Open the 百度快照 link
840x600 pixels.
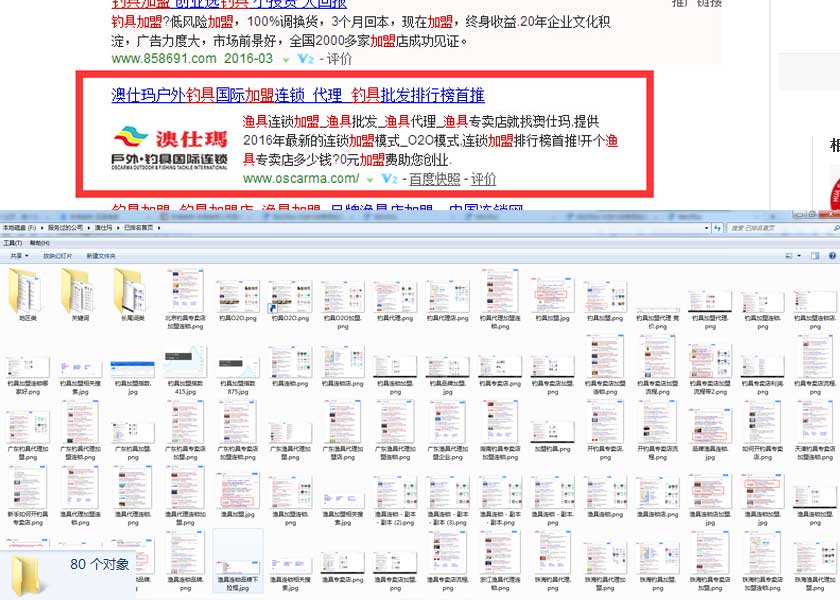434,179
